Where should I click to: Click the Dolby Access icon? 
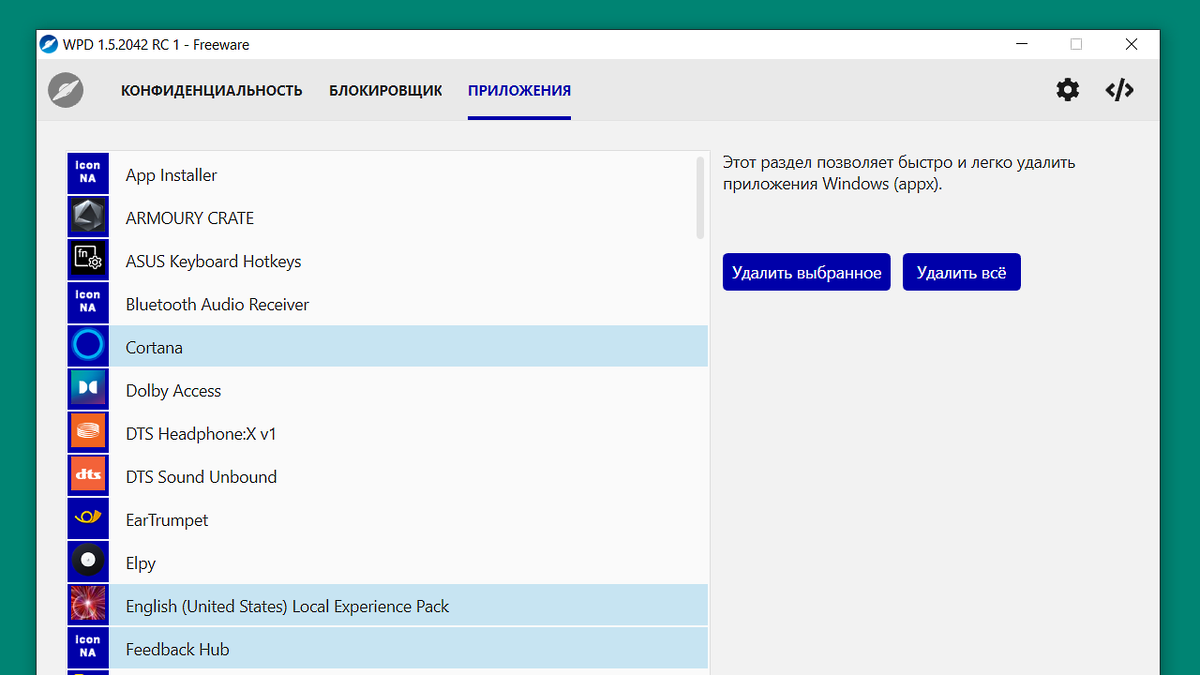pos(88,390)
